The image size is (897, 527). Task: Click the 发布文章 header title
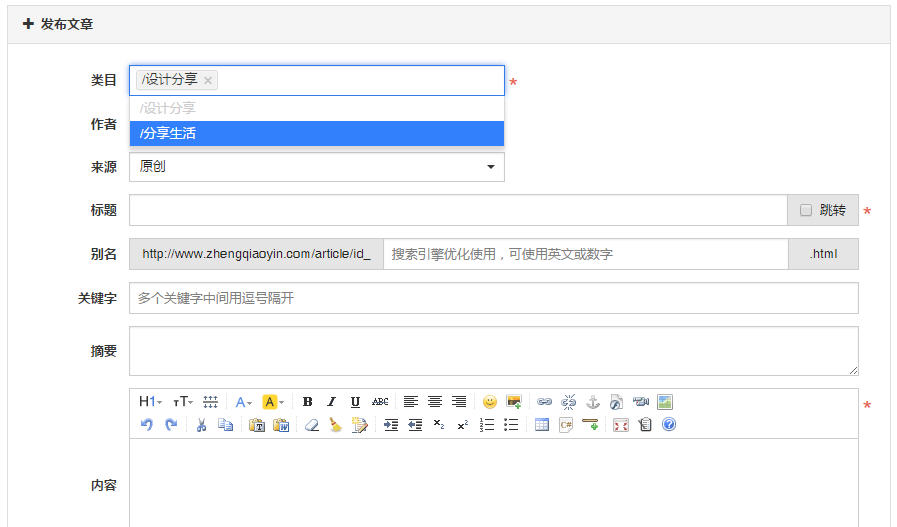point(66,24)
